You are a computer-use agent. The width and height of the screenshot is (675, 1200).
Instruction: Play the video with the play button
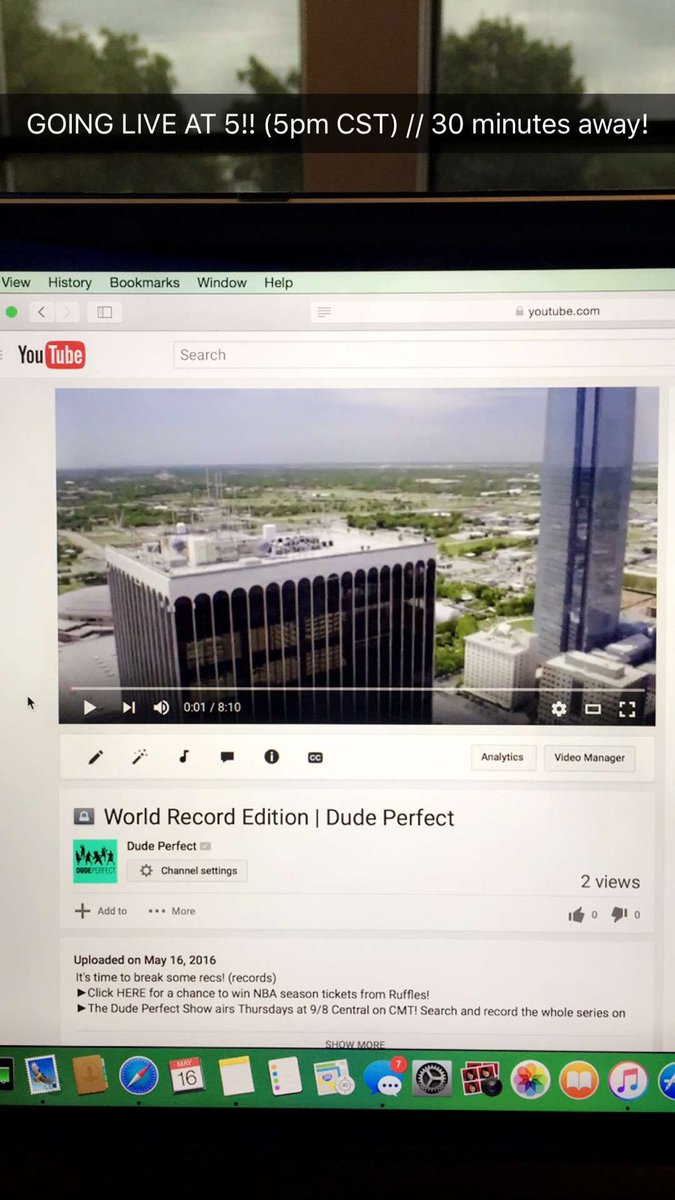[x=90, y=708]
